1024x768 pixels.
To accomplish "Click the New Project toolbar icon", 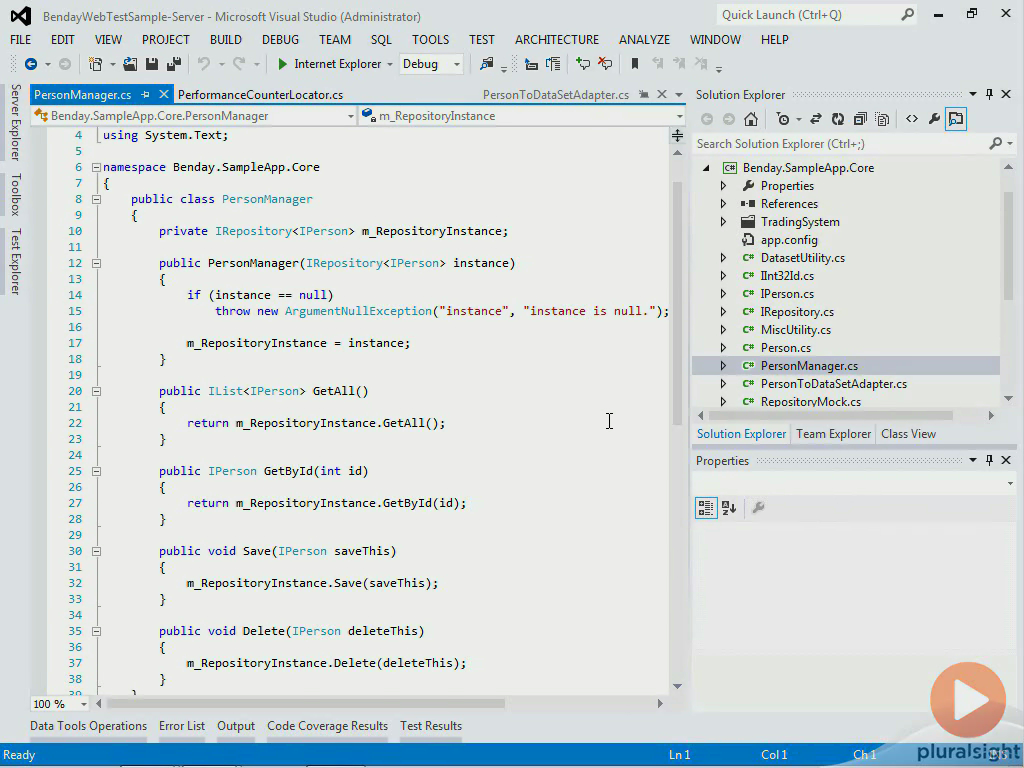I will (95, 64).
